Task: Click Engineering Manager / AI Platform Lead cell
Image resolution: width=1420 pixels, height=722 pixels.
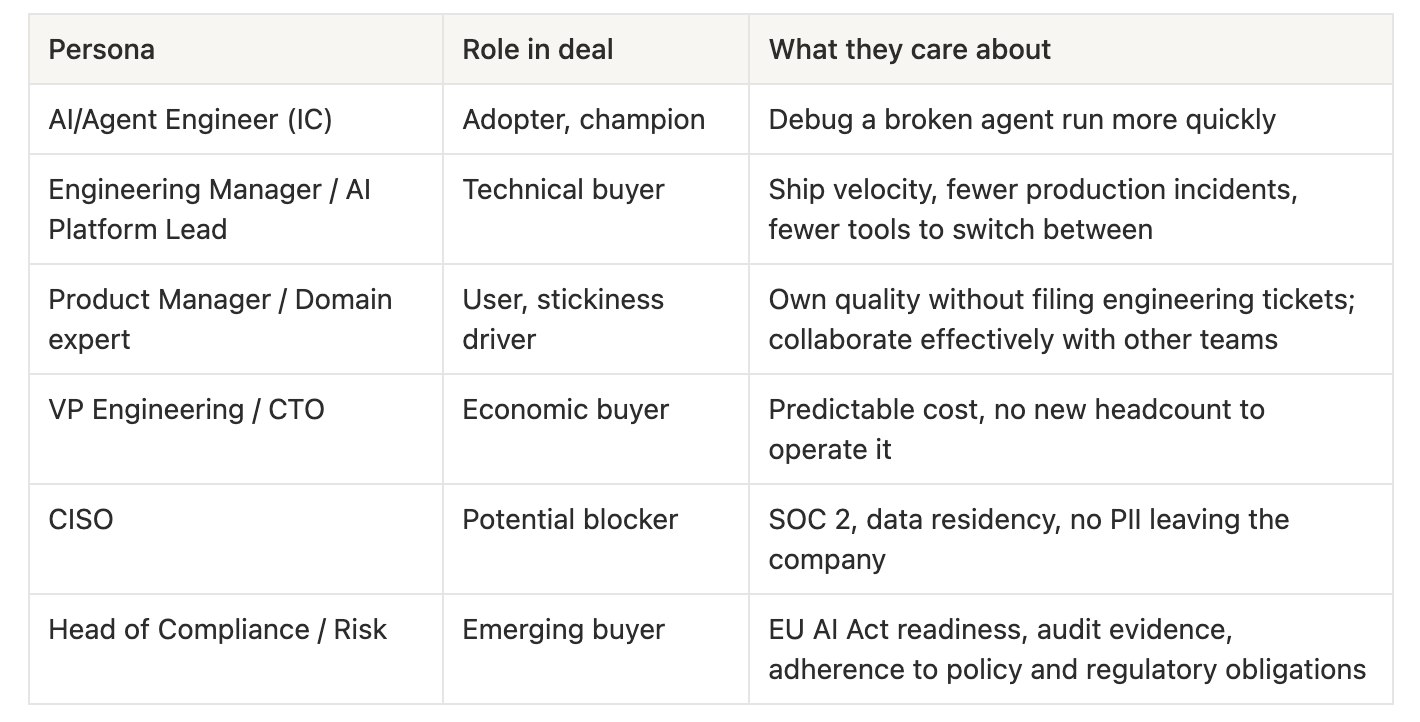Action: 236,209
